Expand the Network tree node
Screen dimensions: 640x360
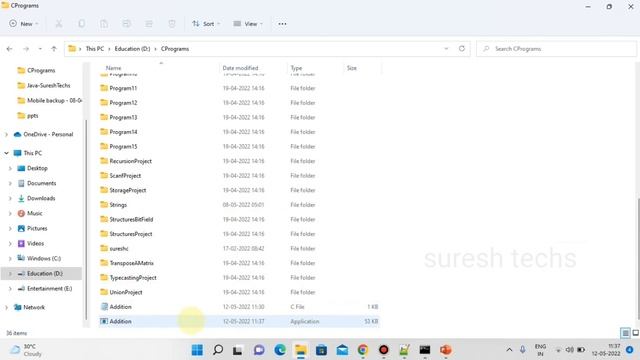(6, 307)
